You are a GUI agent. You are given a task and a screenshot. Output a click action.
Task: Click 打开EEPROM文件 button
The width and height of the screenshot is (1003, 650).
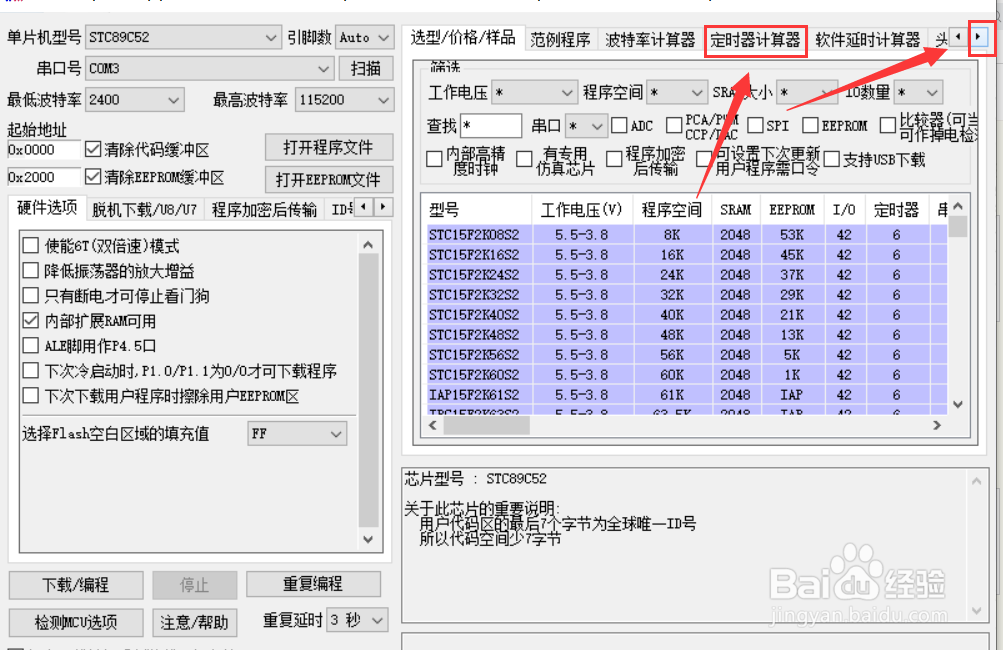329,179
